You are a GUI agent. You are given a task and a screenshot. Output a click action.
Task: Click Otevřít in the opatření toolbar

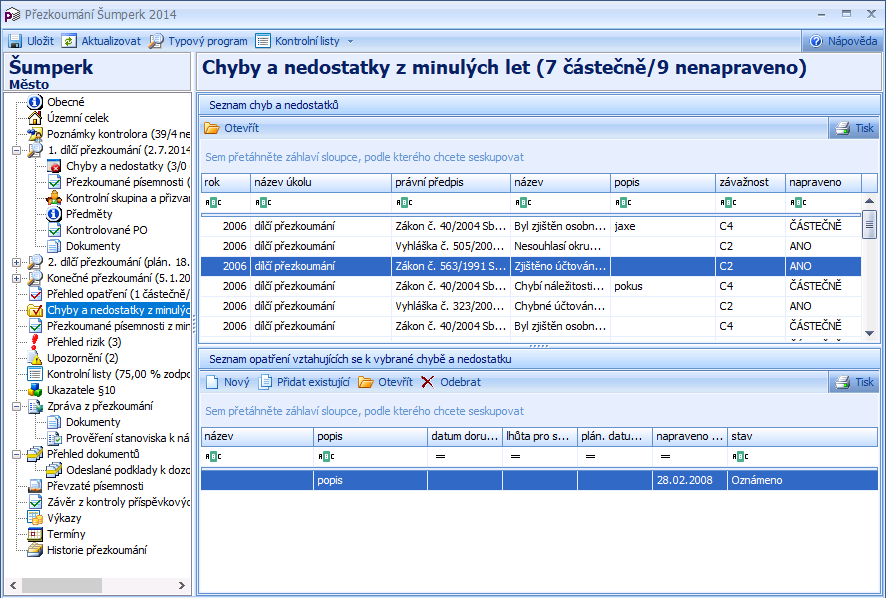(385, 382)
